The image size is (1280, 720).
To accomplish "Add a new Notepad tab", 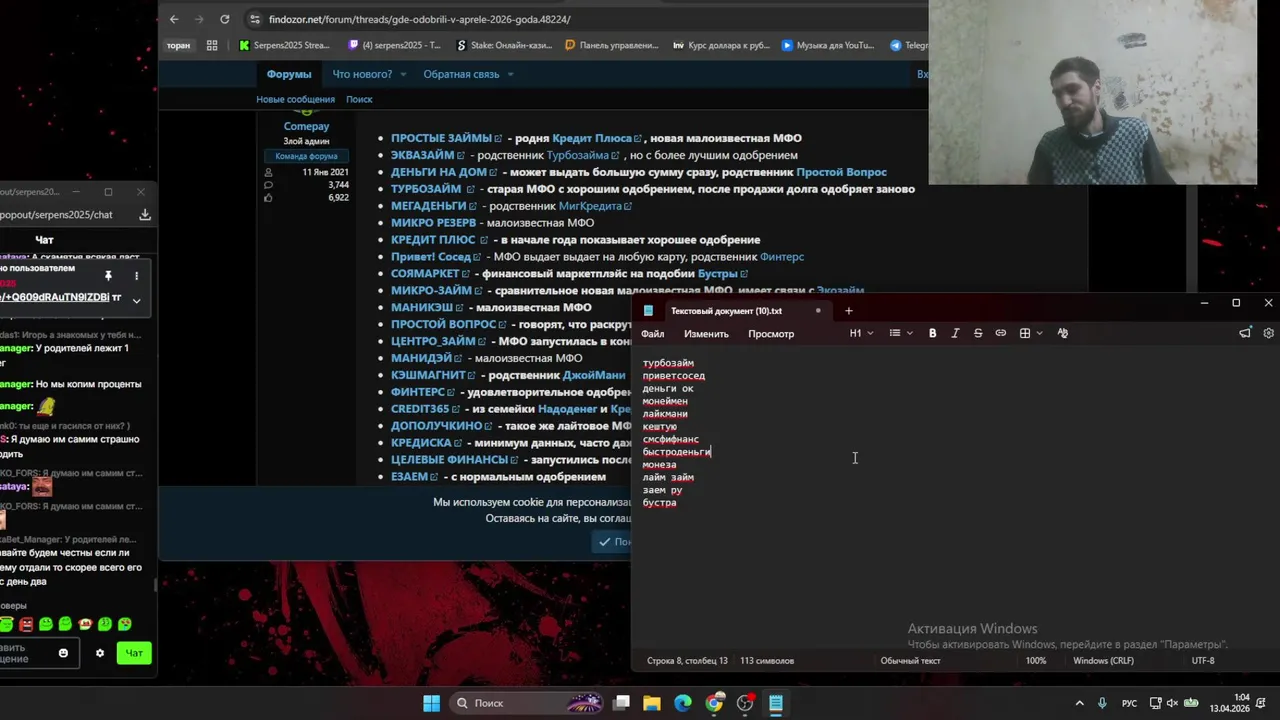I will click(x=849, y=311).
